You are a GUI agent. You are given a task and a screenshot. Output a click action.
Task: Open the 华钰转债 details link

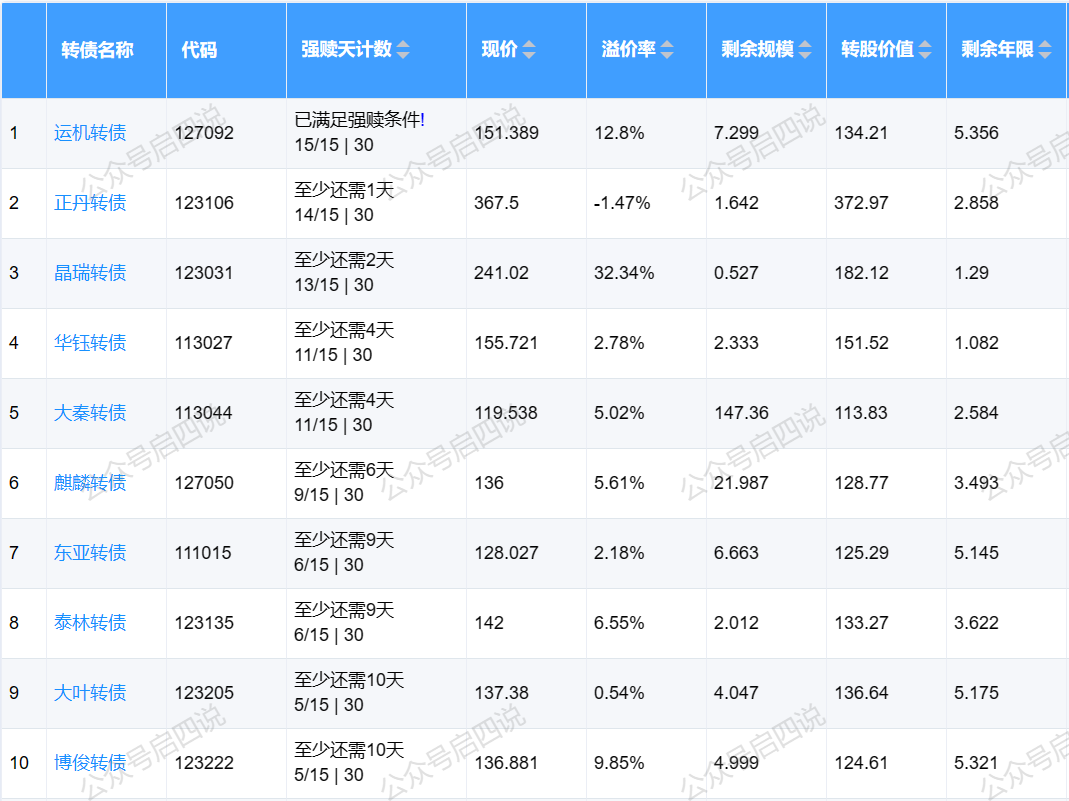(x=90, y=343)
